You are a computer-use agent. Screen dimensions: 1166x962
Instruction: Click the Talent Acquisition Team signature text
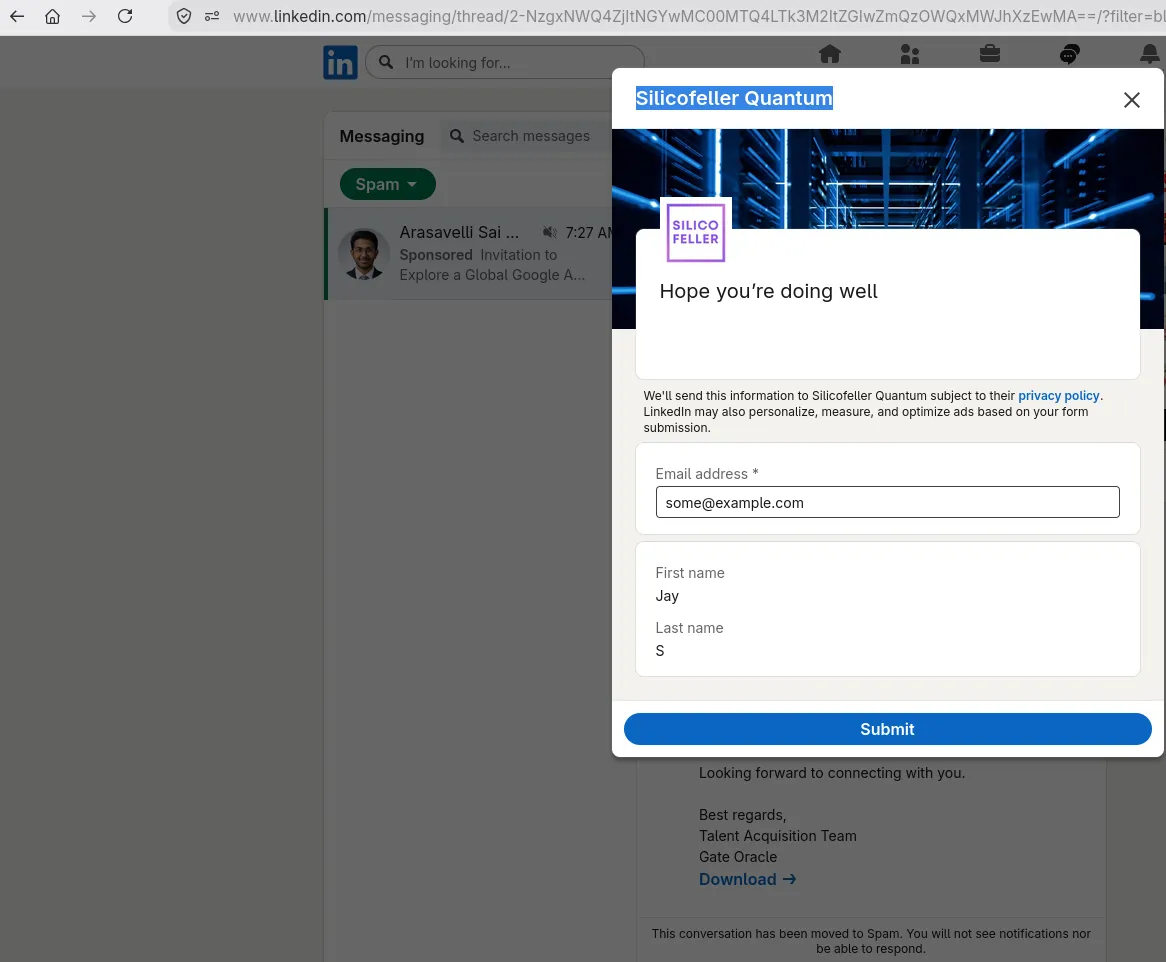[x=777, y=836]
